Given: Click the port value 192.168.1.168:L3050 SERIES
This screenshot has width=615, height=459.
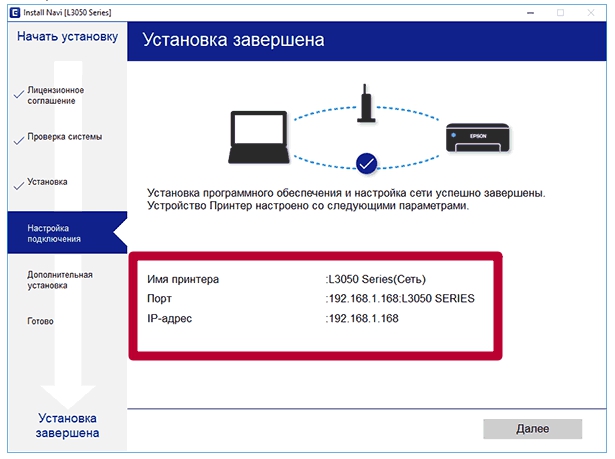Looking at the screenshot, I should (400, 299).
